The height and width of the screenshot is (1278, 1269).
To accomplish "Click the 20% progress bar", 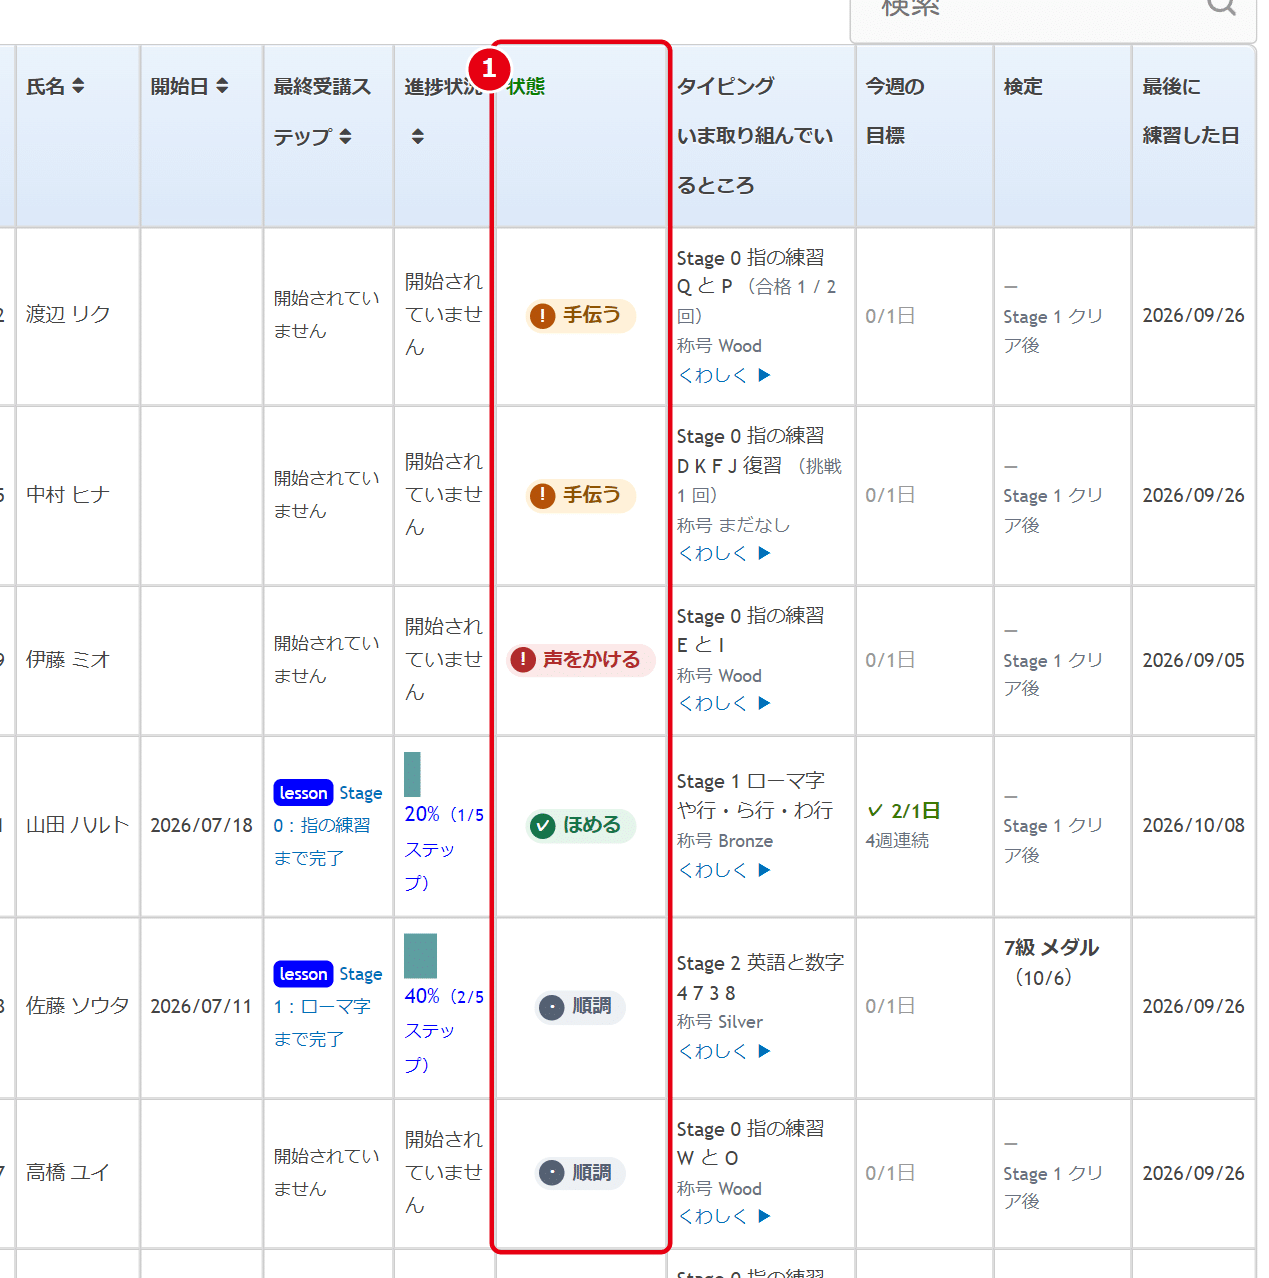I will pyautogui.click(x=412, y=774).
